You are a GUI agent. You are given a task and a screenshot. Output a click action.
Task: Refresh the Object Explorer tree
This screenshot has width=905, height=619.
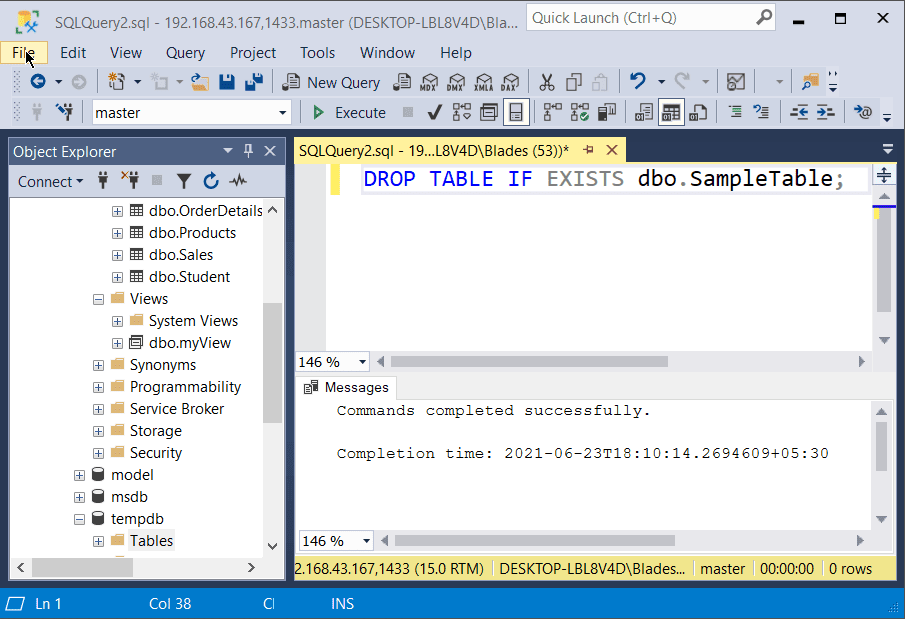pyautogui.click(x=211, y=180)
